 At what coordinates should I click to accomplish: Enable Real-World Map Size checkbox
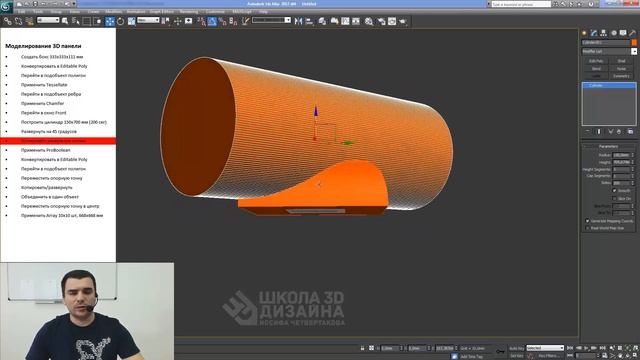coord(587,228)
